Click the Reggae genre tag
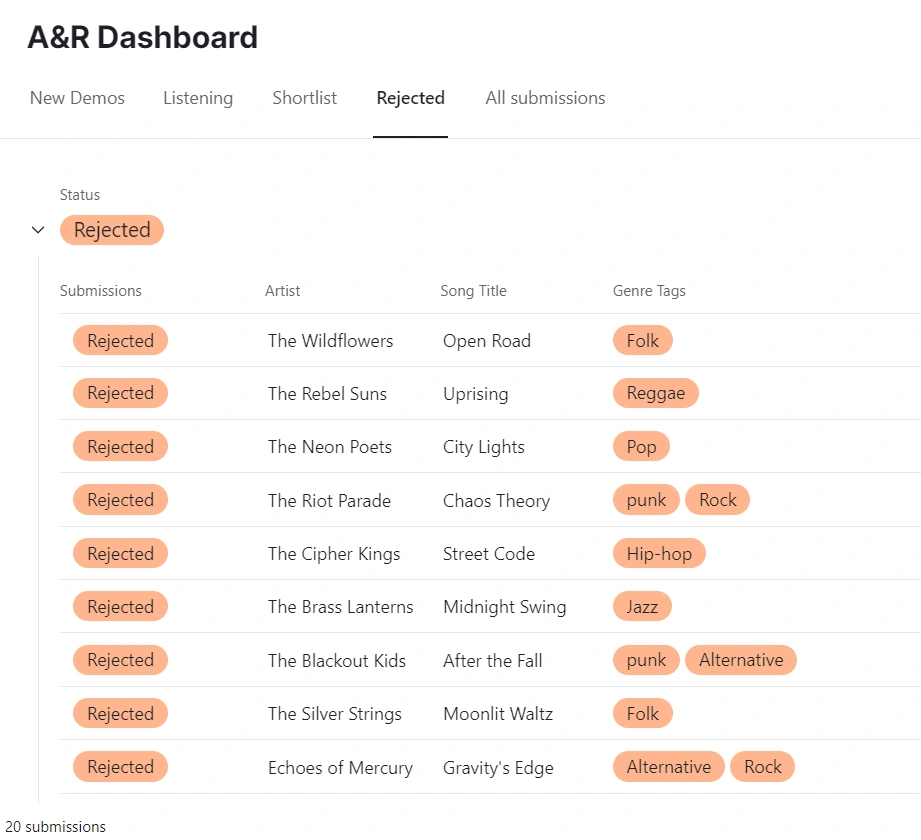Viewport: 921px width, 840px height. pyautogui.click(x=655, y=393)
